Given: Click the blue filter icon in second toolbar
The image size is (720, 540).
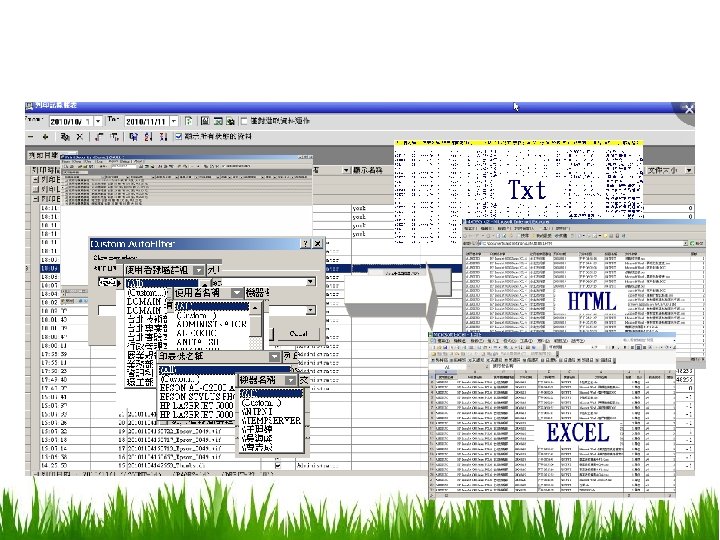Looking at the screenshot, I should click(133, 136).
